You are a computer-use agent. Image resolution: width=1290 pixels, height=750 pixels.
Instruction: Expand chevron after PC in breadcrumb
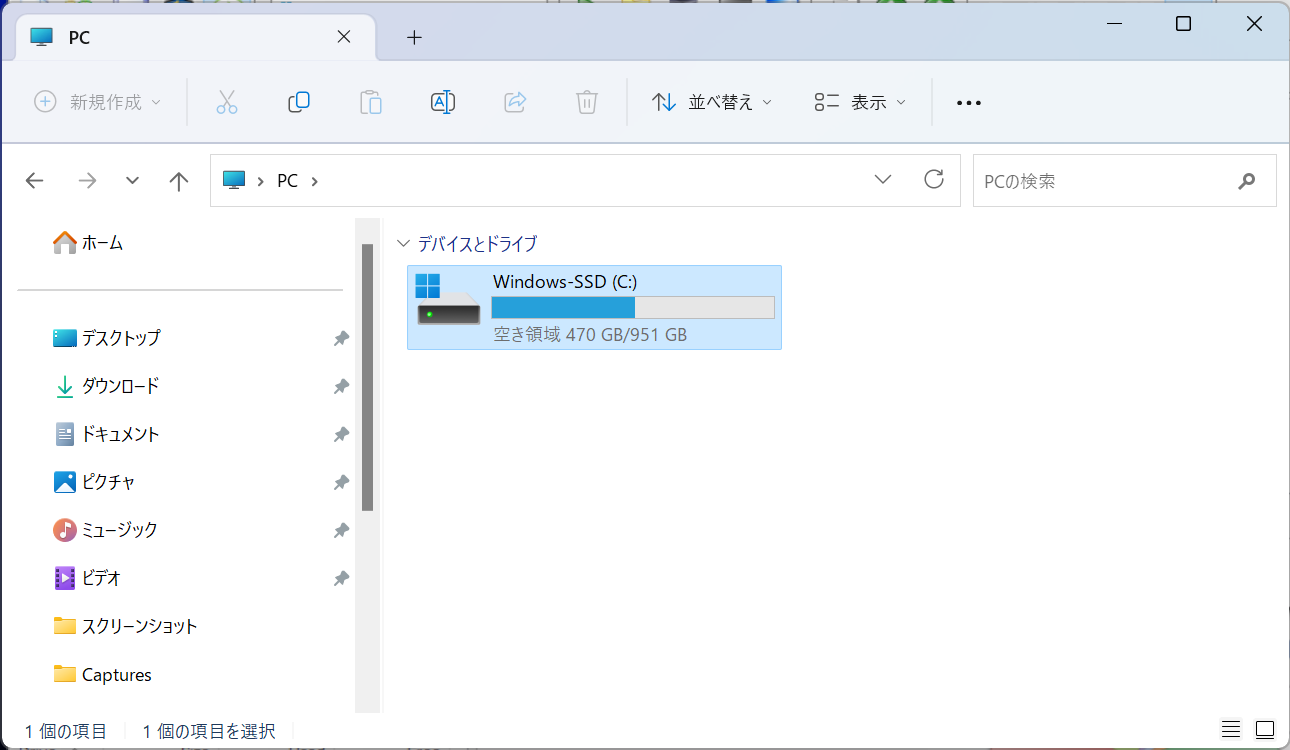tap(314, 181)
